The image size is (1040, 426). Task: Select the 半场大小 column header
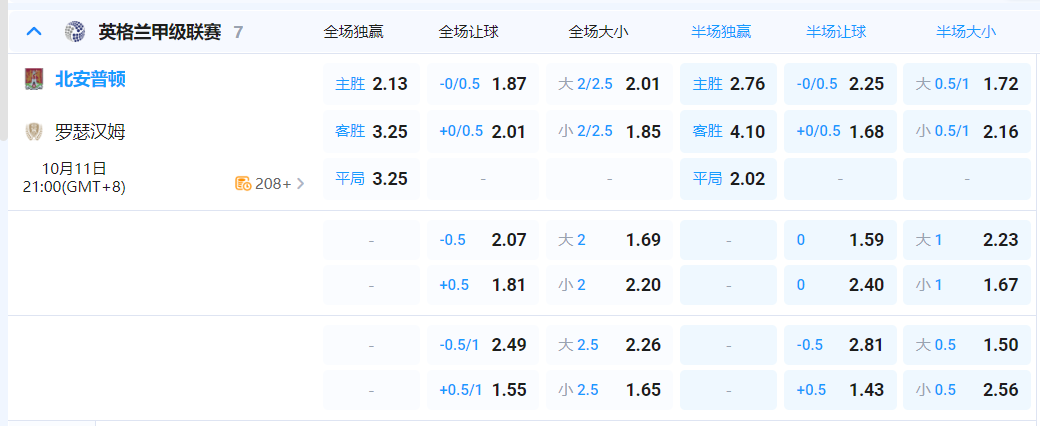pos(966,32)
